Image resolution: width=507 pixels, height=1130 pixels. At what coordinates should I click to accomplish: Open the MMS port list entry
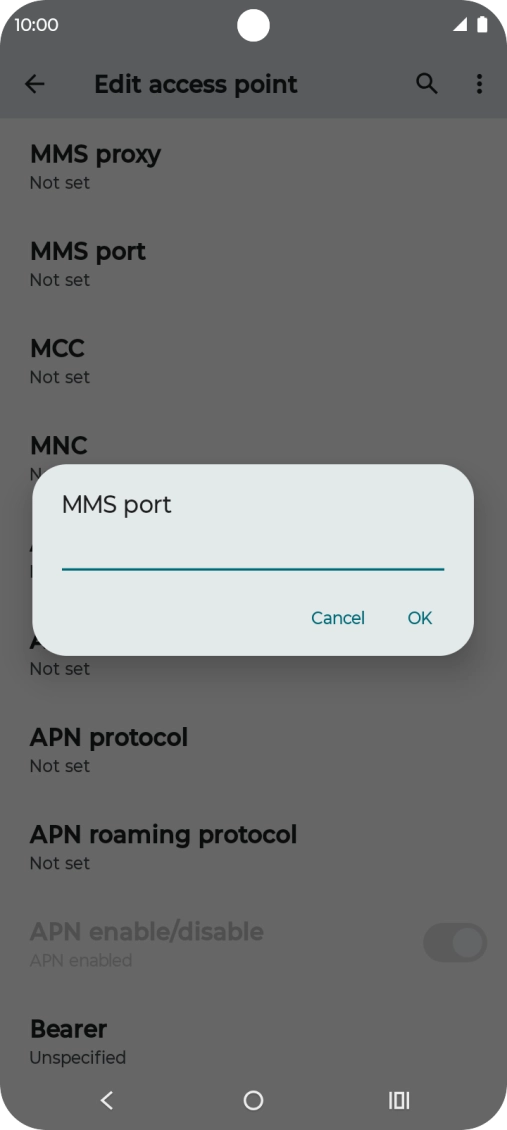[254, 264]
